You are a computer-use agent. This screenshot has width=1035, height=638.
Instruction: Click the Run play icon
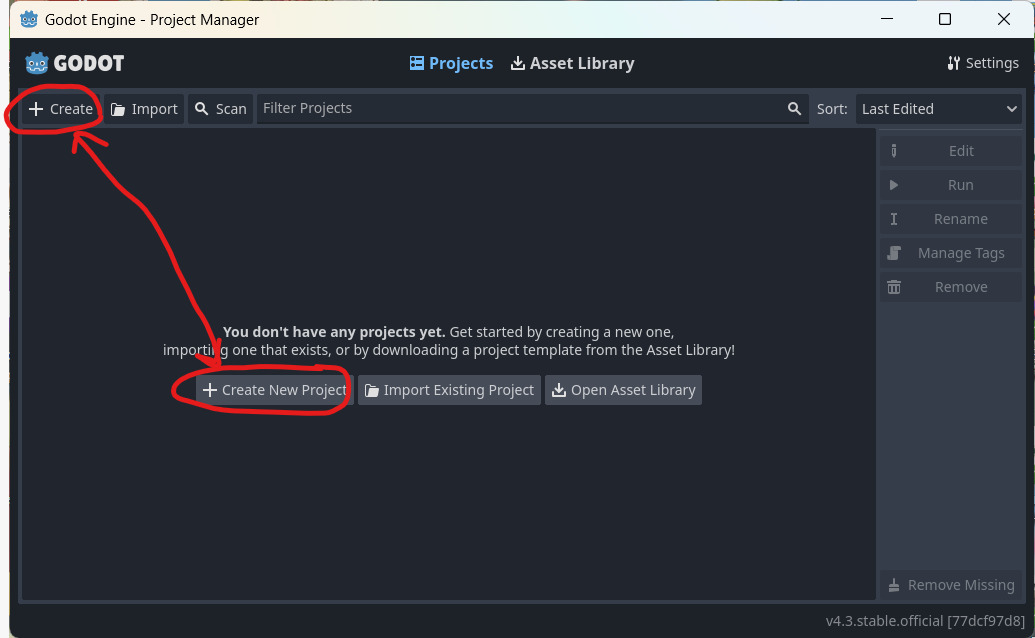894,185
